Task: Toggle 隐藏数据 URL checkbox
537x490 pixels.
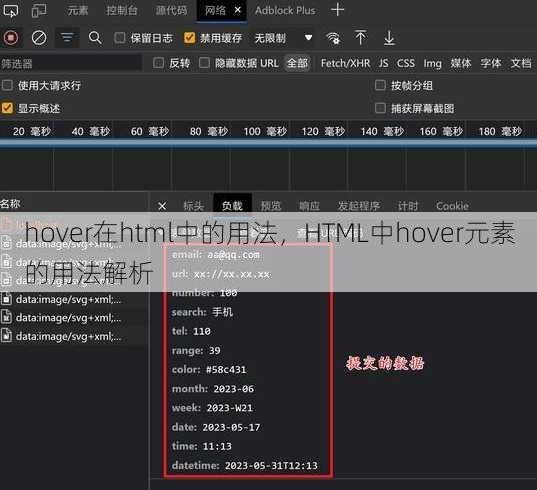Action: [204, 63]
